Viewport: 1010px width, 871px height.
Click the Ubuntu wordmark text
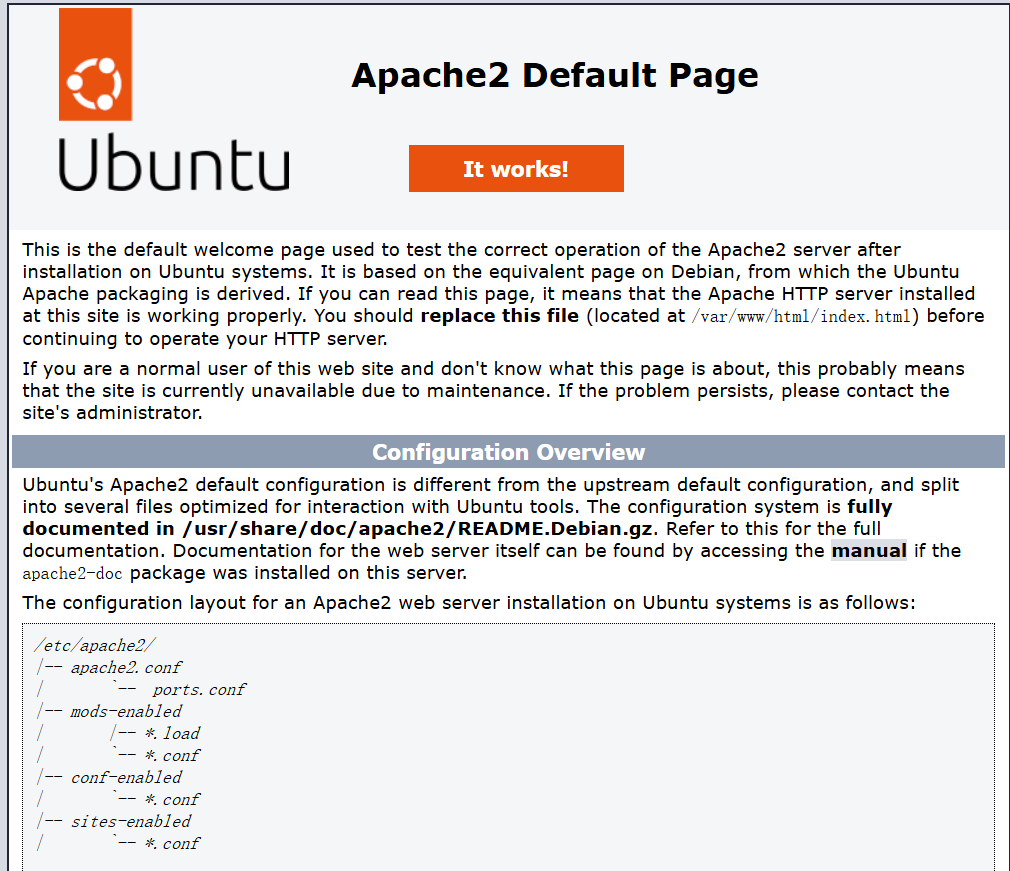click(x=174, y=162)
